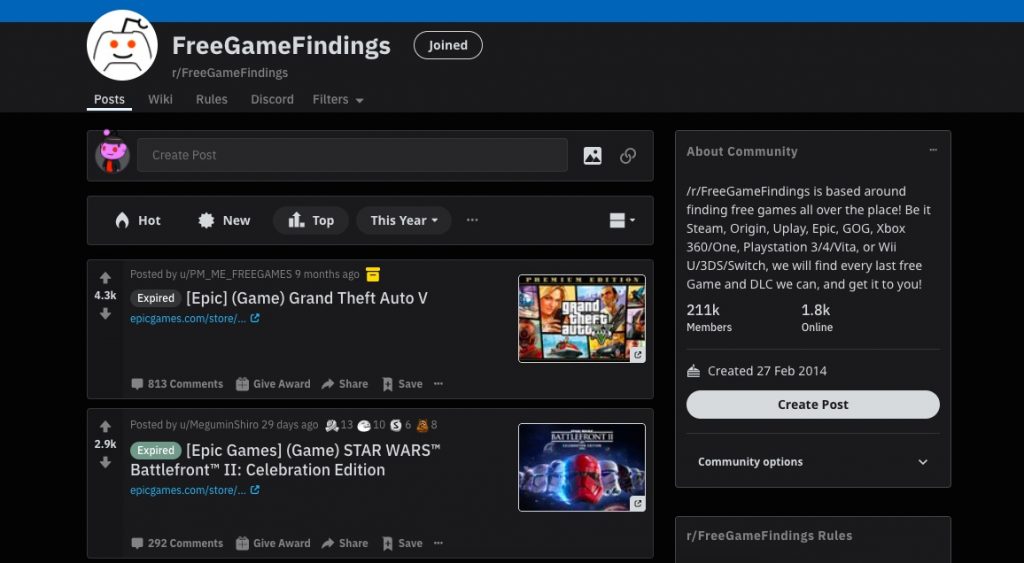
Task: Open the Wiki tab
Action: coord(160,99)
